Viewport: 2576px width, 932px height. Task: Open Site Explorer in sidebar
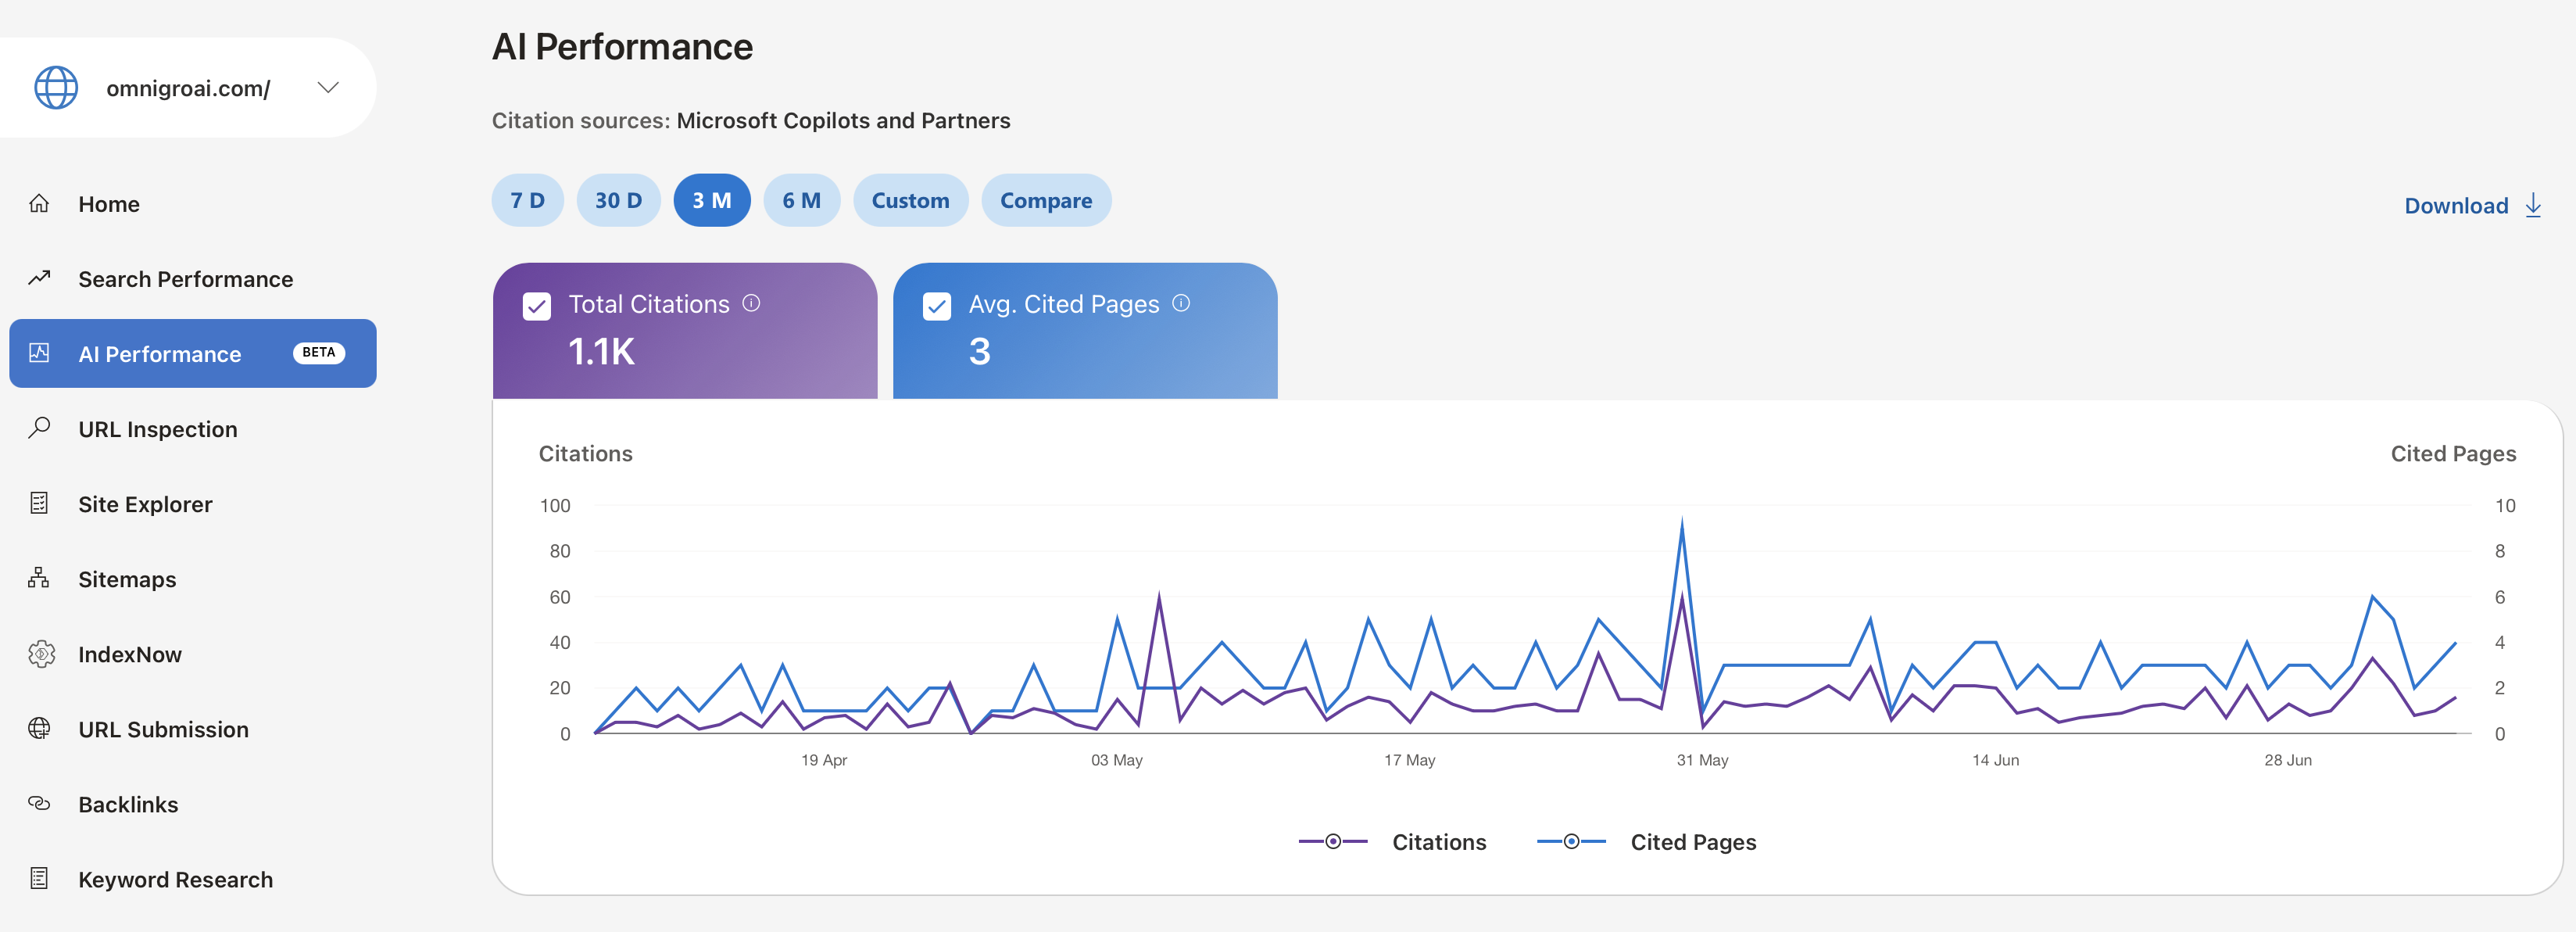[145, 504]
